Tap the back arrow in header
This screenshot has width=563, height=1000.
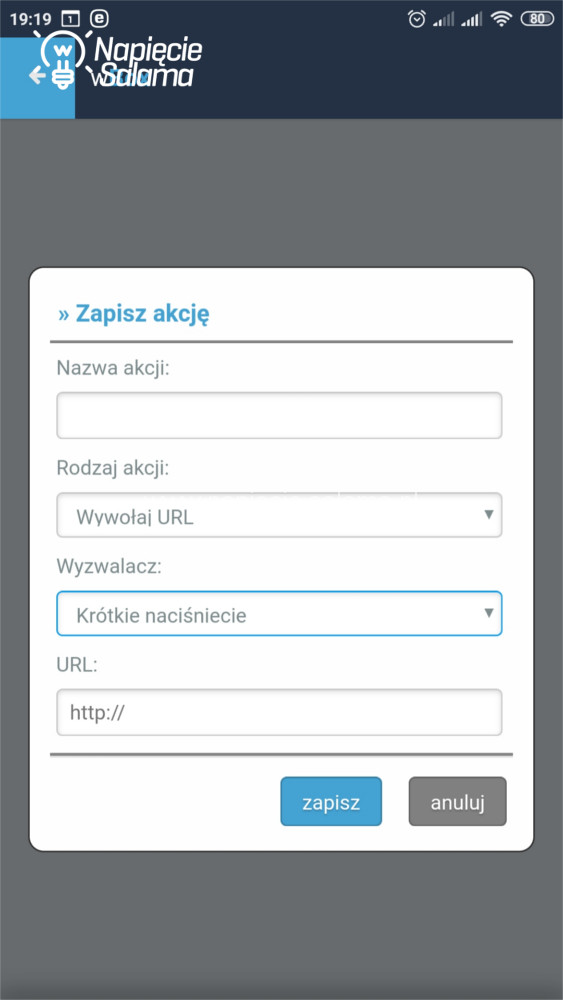(x=37, y=77)
